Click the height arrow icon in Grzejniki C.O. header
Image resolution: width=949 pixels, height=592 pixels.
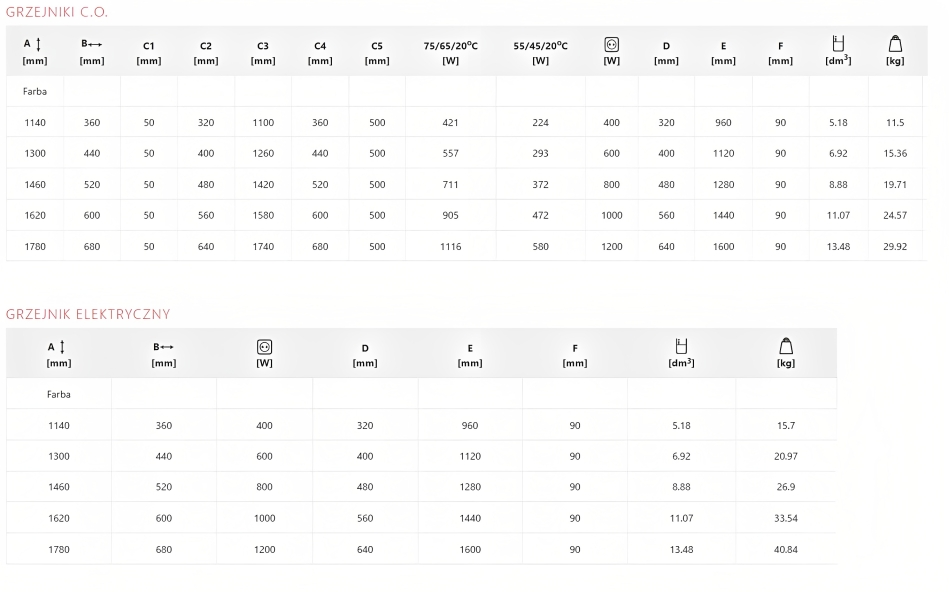[38, 45]
